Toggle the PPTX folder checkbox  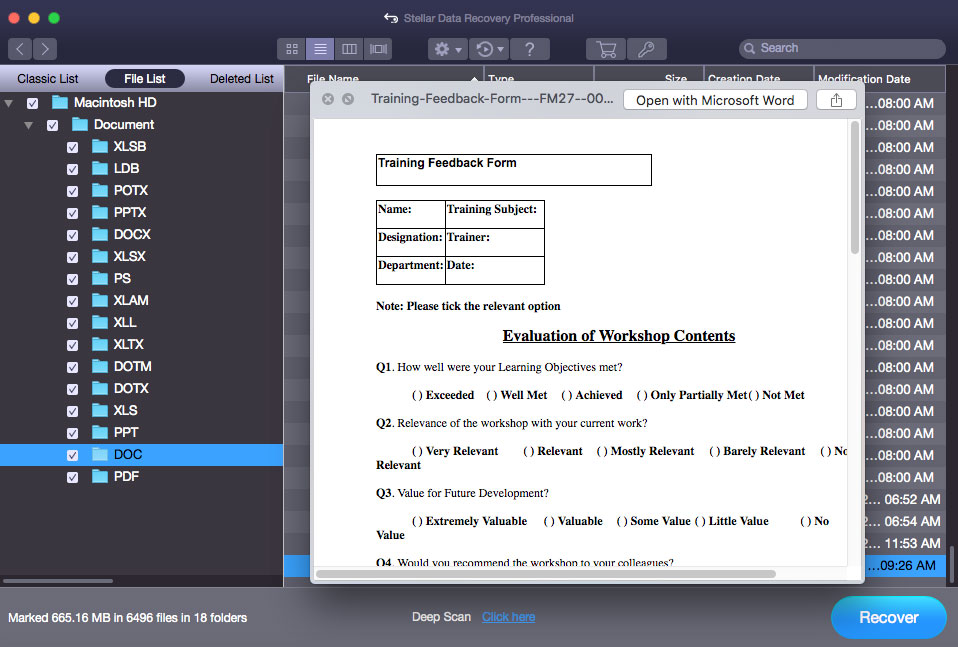pos(72,213)
